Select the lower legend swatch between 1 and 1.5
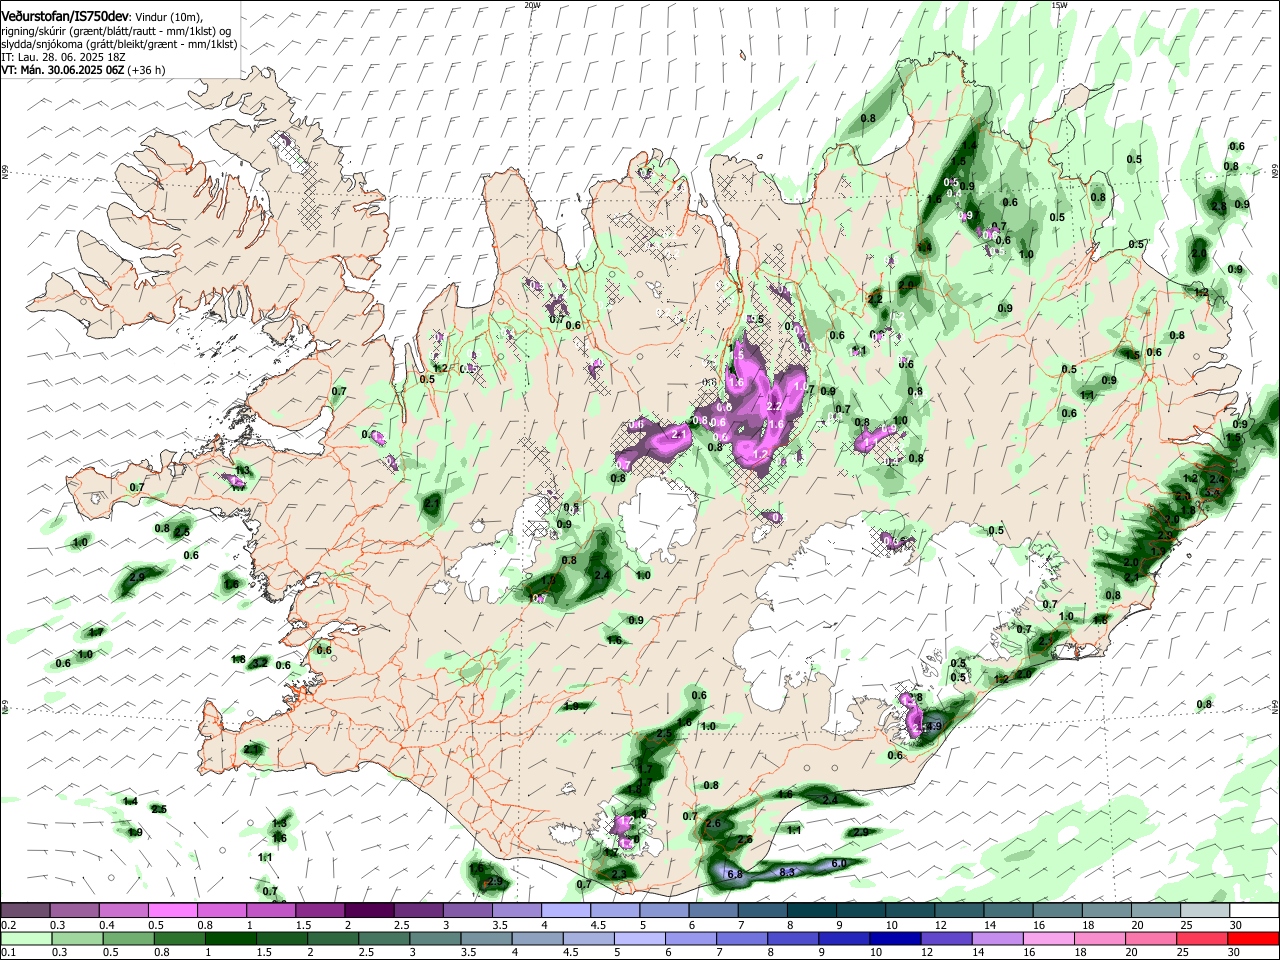The height and width of the screenshot is (960, 1280). coord(231,938)
